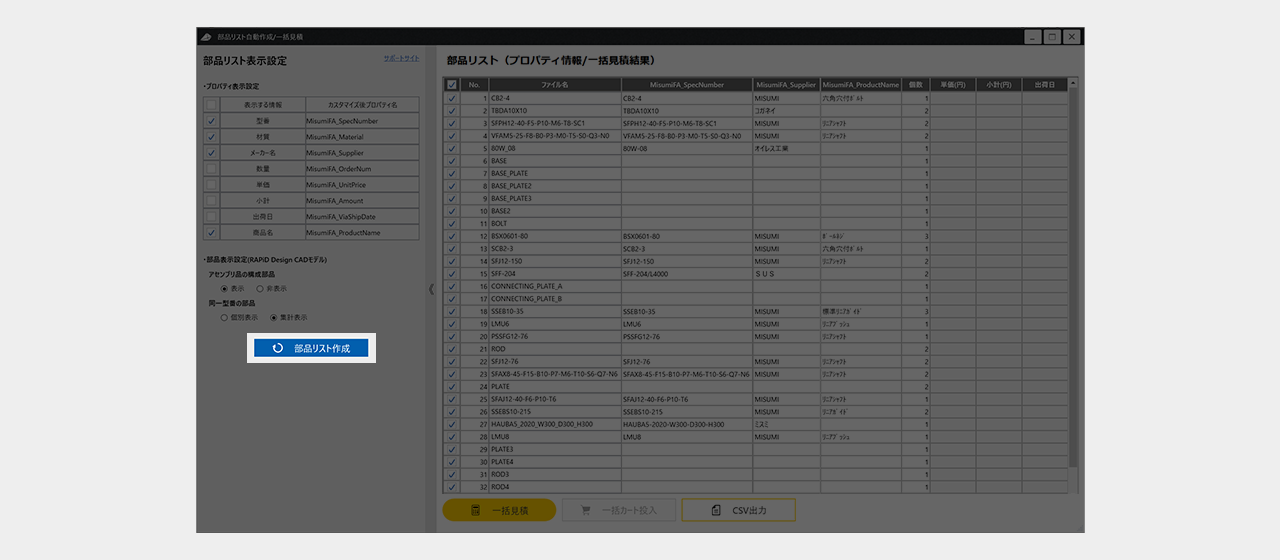
Task: Select 個別表示 for same-model parts
Action: [x=224, y=317]
